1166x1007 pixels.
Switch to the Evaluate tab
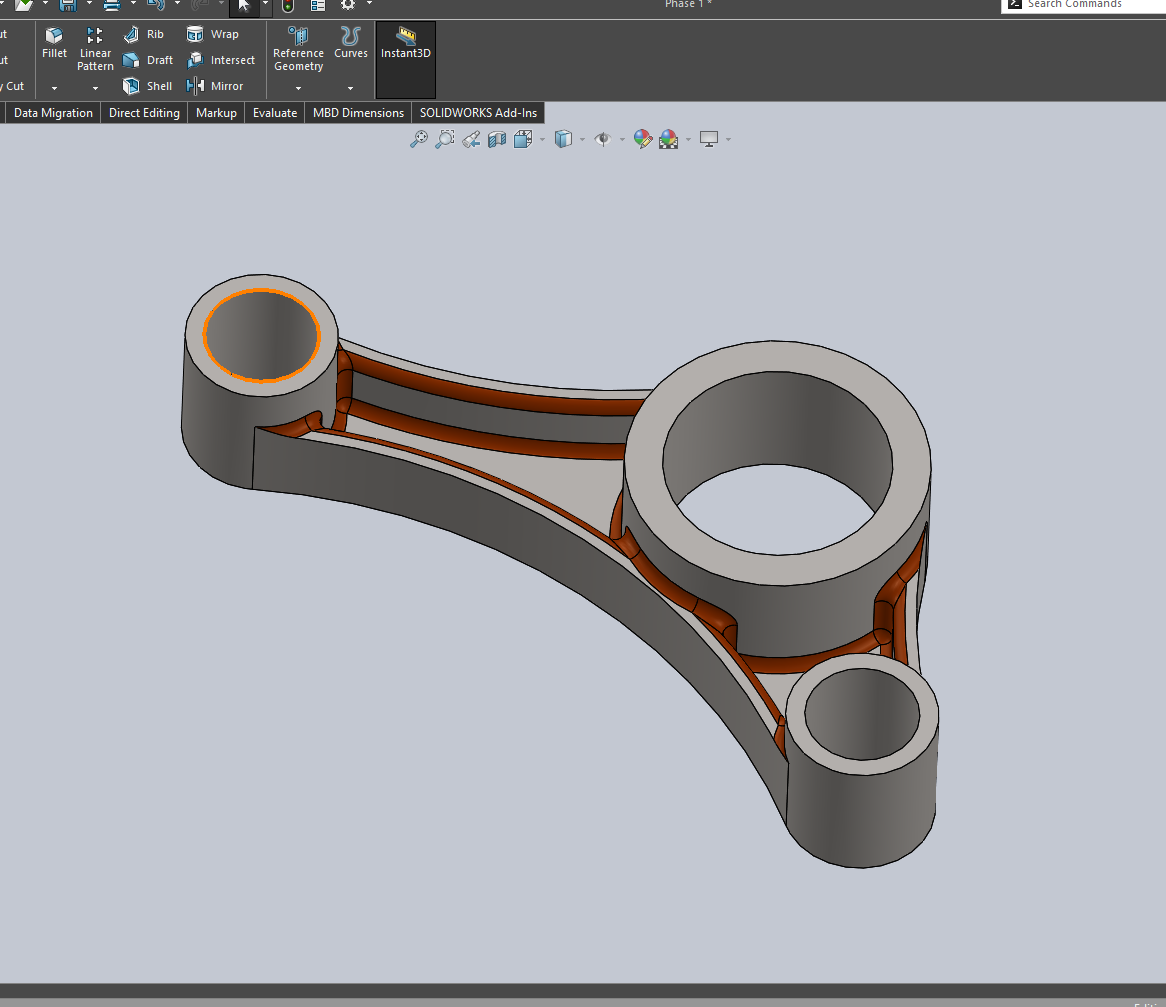(x=274, y=112)
